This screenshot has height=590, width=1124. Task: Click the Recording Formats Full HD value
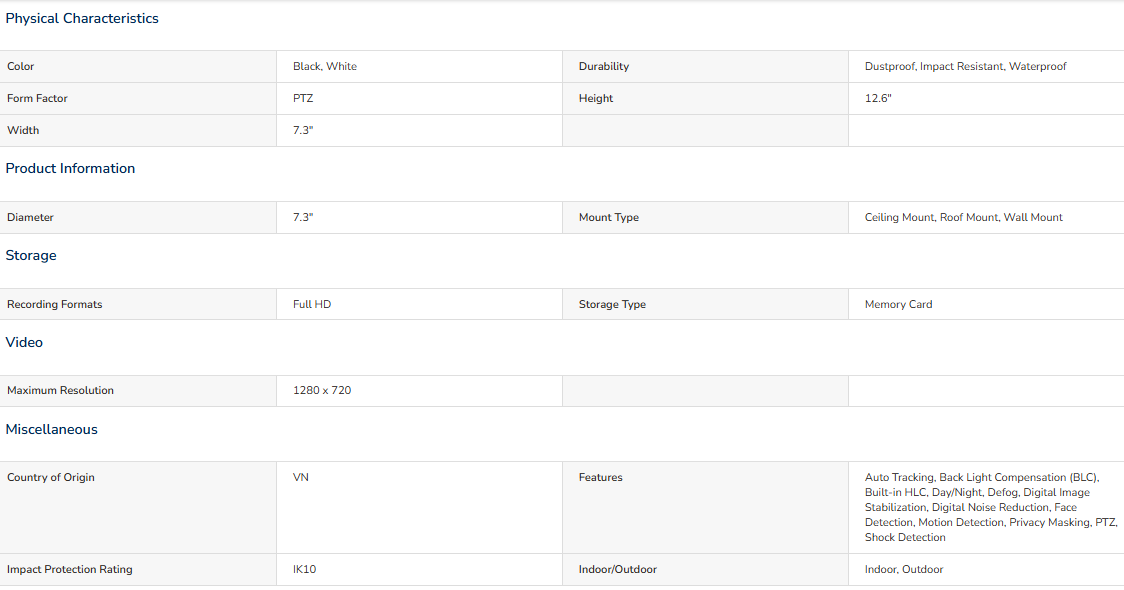pyautogui.click(x=312, y=304)
